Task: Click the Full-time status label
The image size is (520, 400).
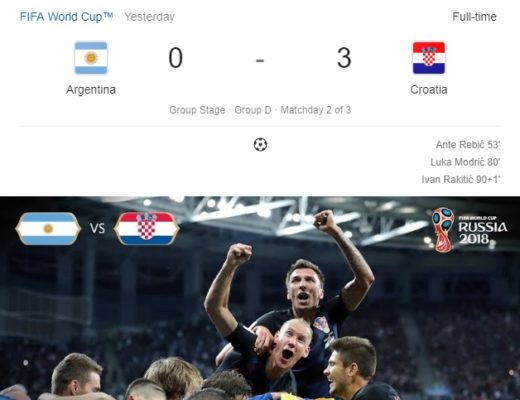Action: pyautogui.click(x=474, y=17)
